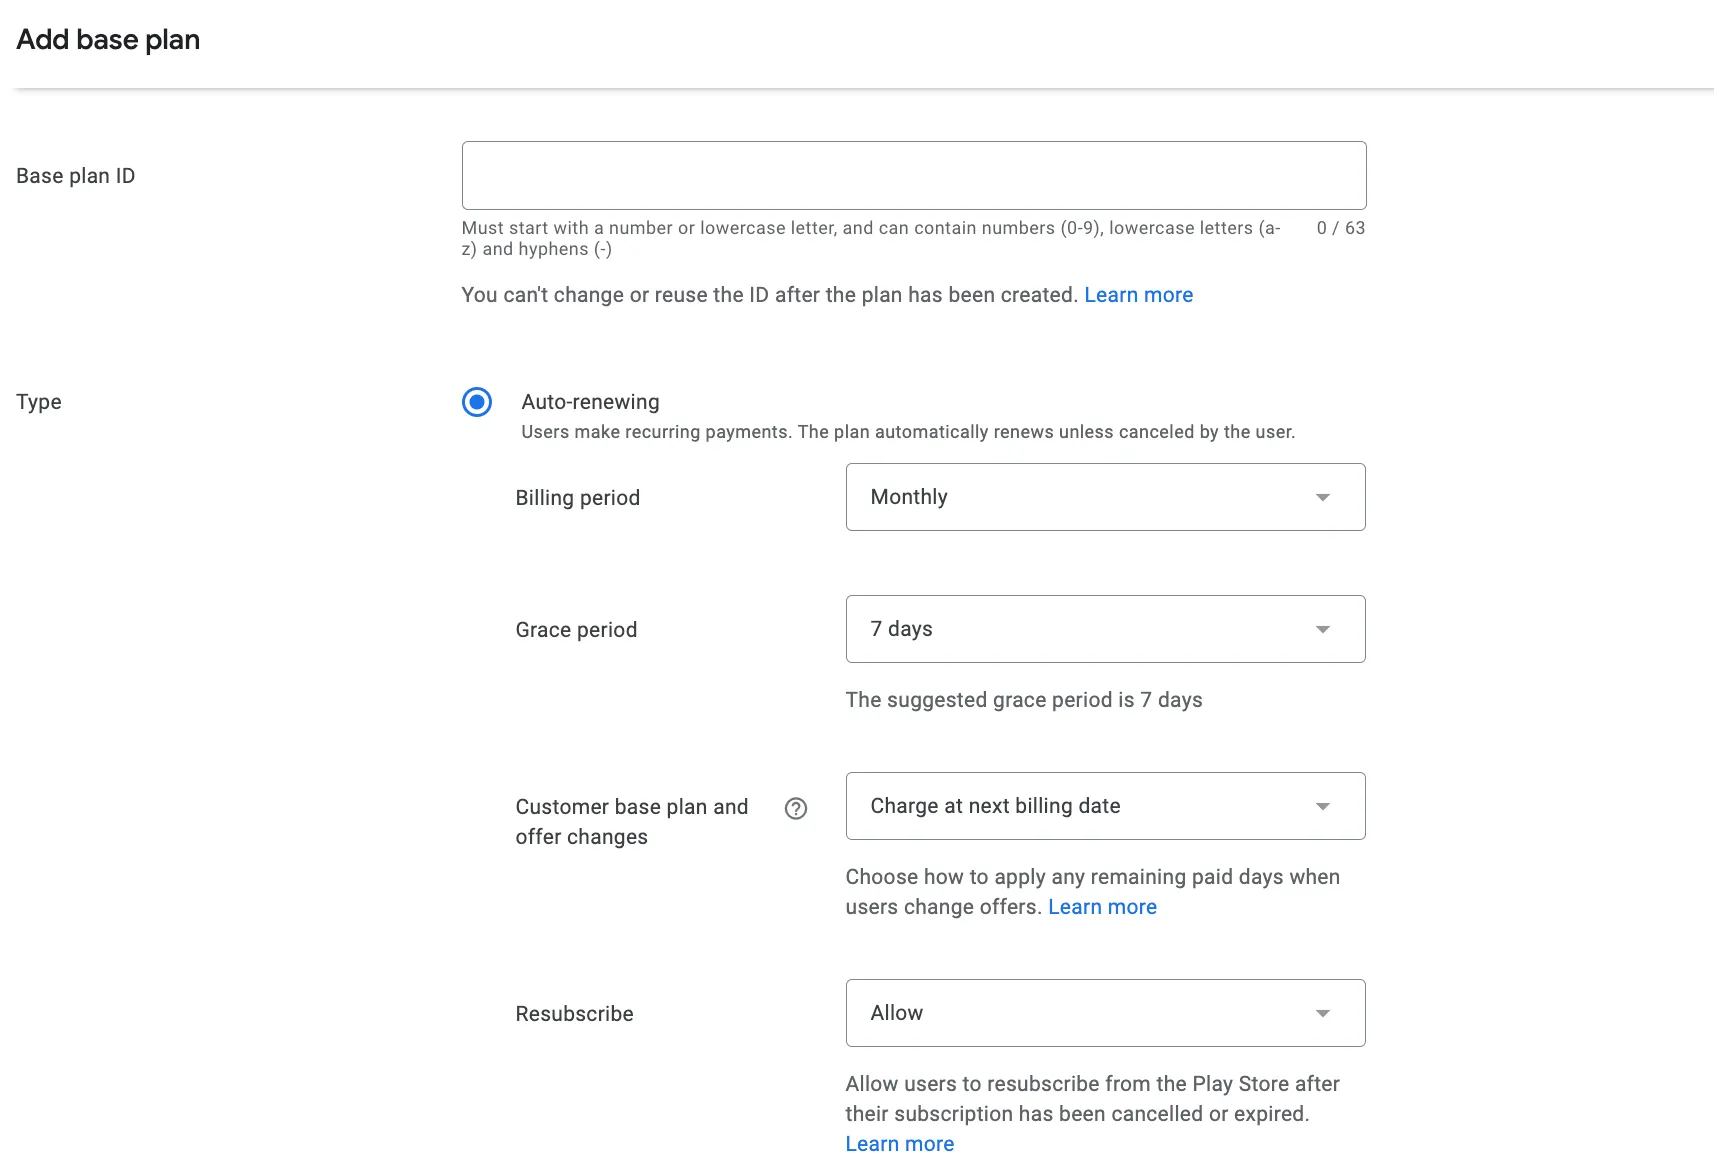Focus the Base plan ID text field

[913, 175]
